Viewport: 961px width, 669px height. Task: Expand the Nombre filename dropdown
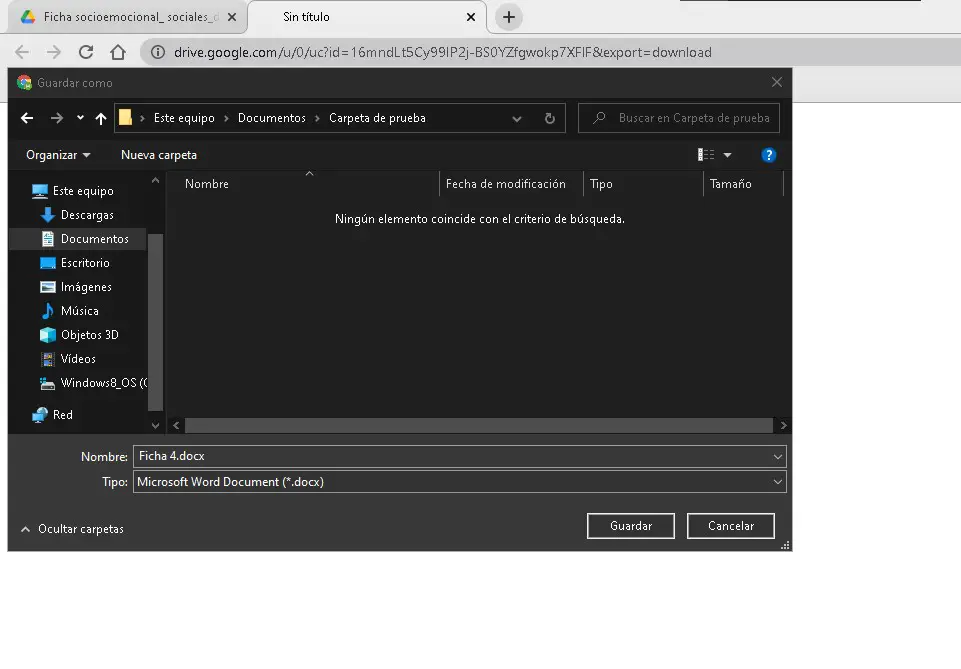pos(778,456)
